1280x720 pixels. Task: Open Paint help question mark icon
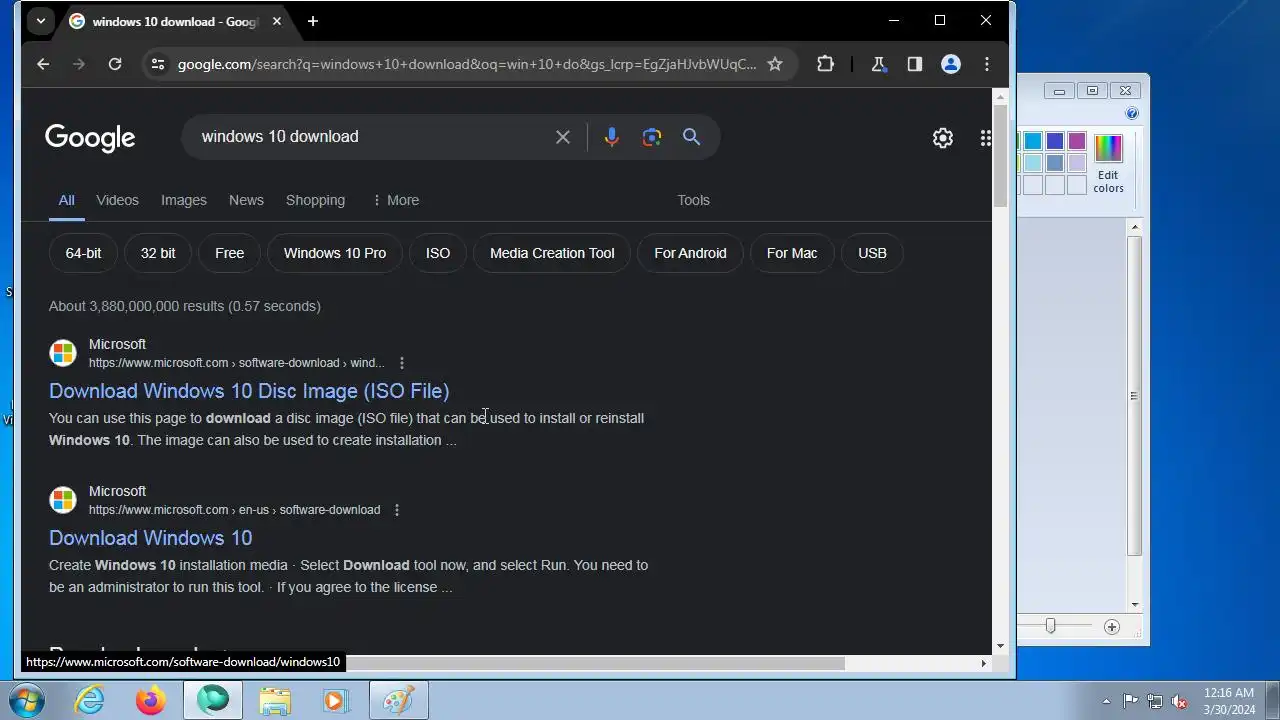(1132, 114)
